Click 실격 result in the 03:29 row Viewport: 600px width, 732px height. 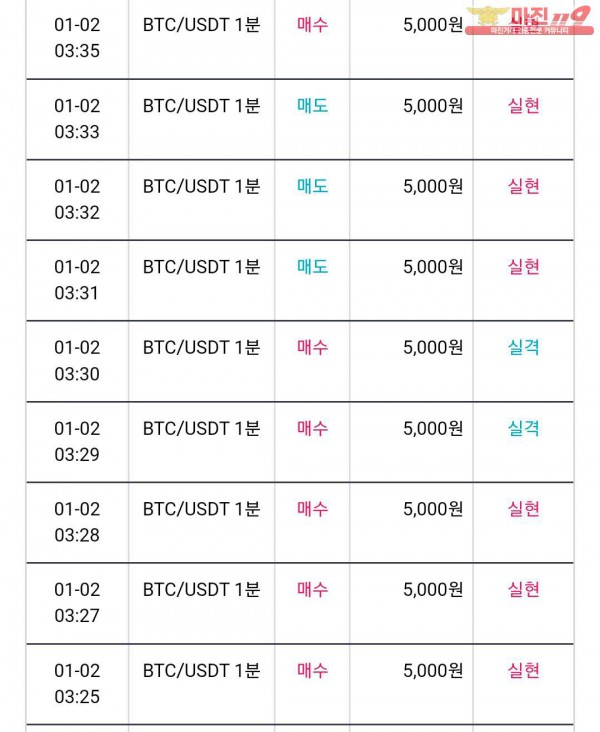click(x=523, y=428)
